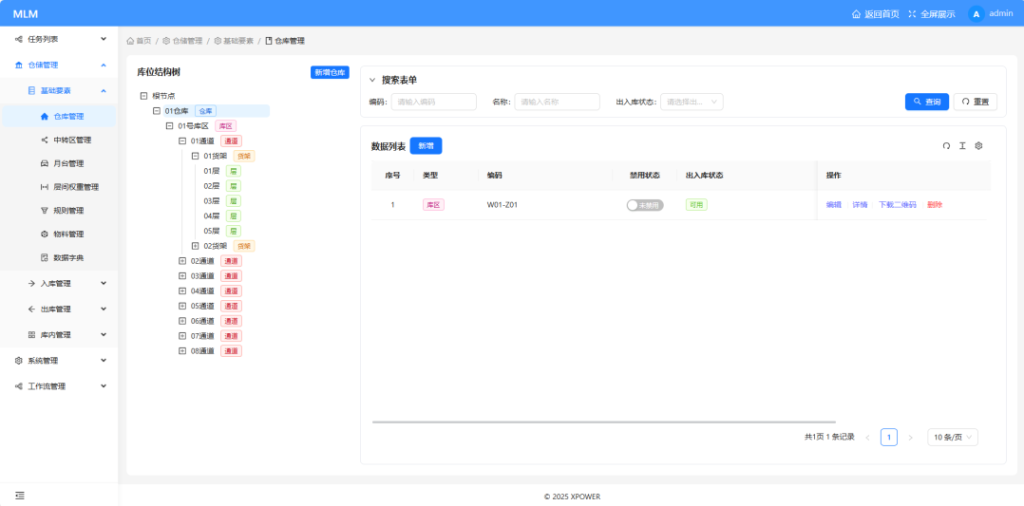Viewport: 1024px width, 506px height.
Task: Expand the 02通道 tree node
Action: 182,261
